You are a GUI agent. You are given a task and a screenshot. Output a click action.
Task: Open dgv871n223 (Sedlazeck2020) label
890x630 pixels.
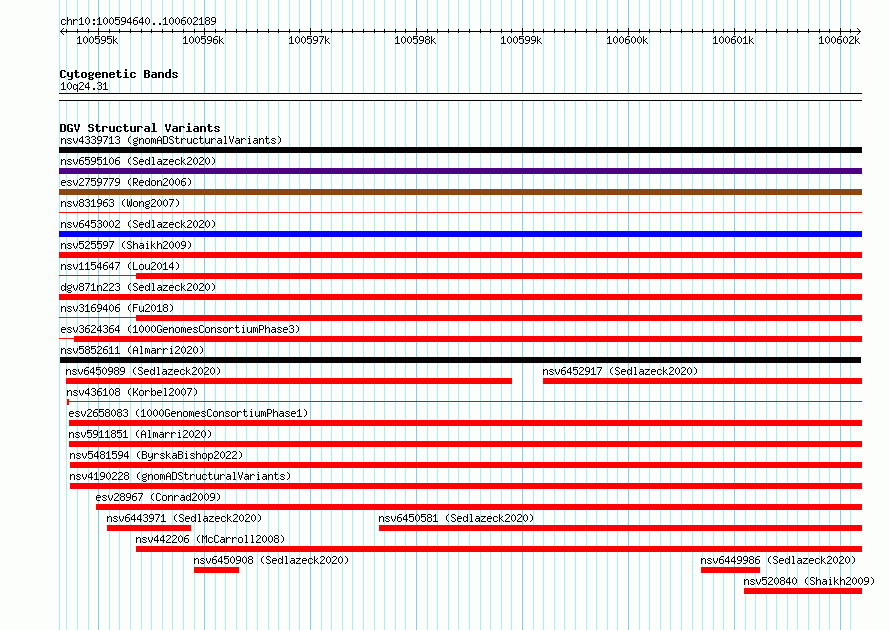[x=138, y=287]
